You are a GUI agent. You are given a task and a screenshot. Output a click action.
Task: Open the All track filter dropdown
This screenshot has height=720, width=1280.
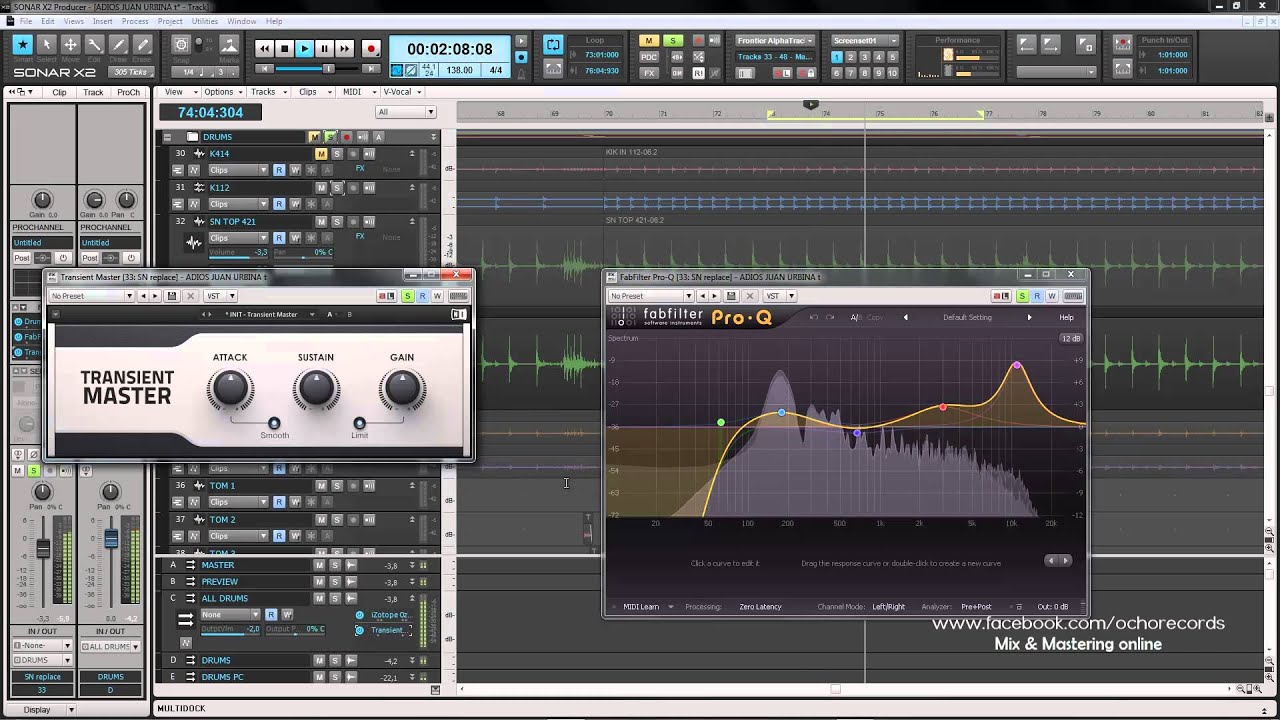coord(406,112)
